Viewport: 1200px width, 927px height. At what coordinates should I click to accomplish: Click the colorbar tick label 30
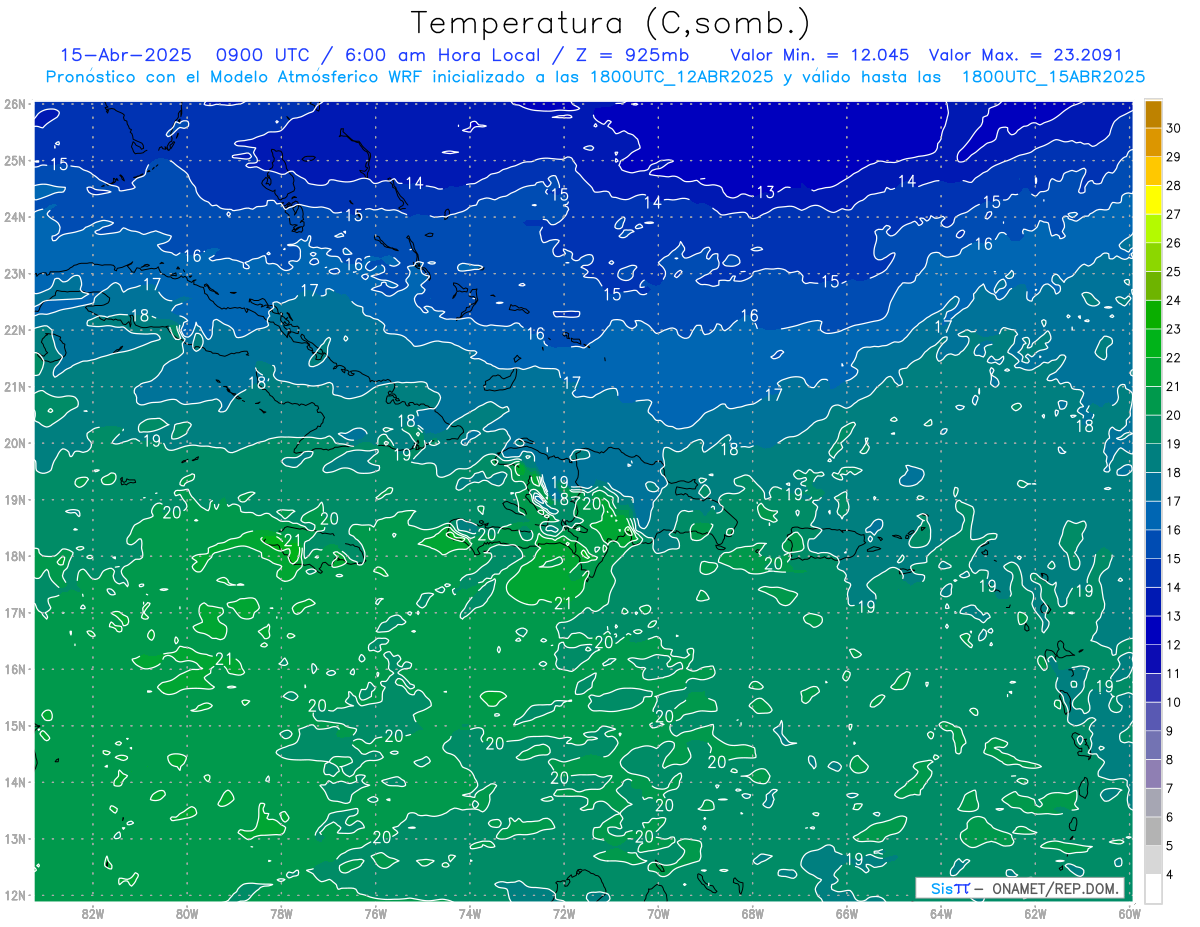tap(1174, 127)
